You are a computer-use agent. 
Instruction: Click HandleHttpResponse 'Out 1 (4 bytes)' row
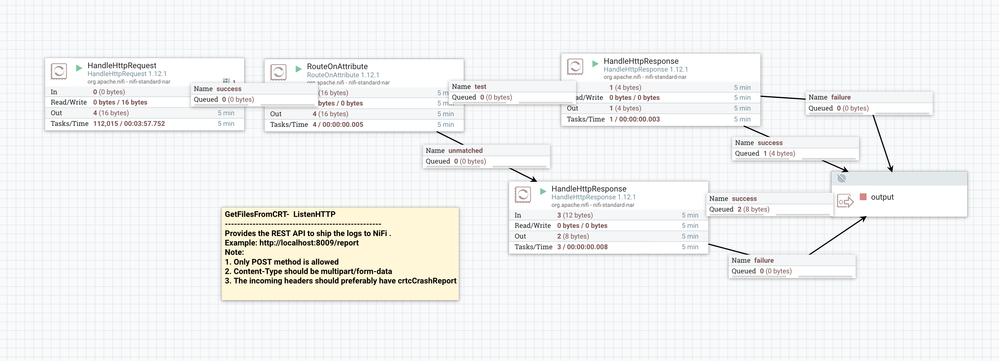[661, 108]
